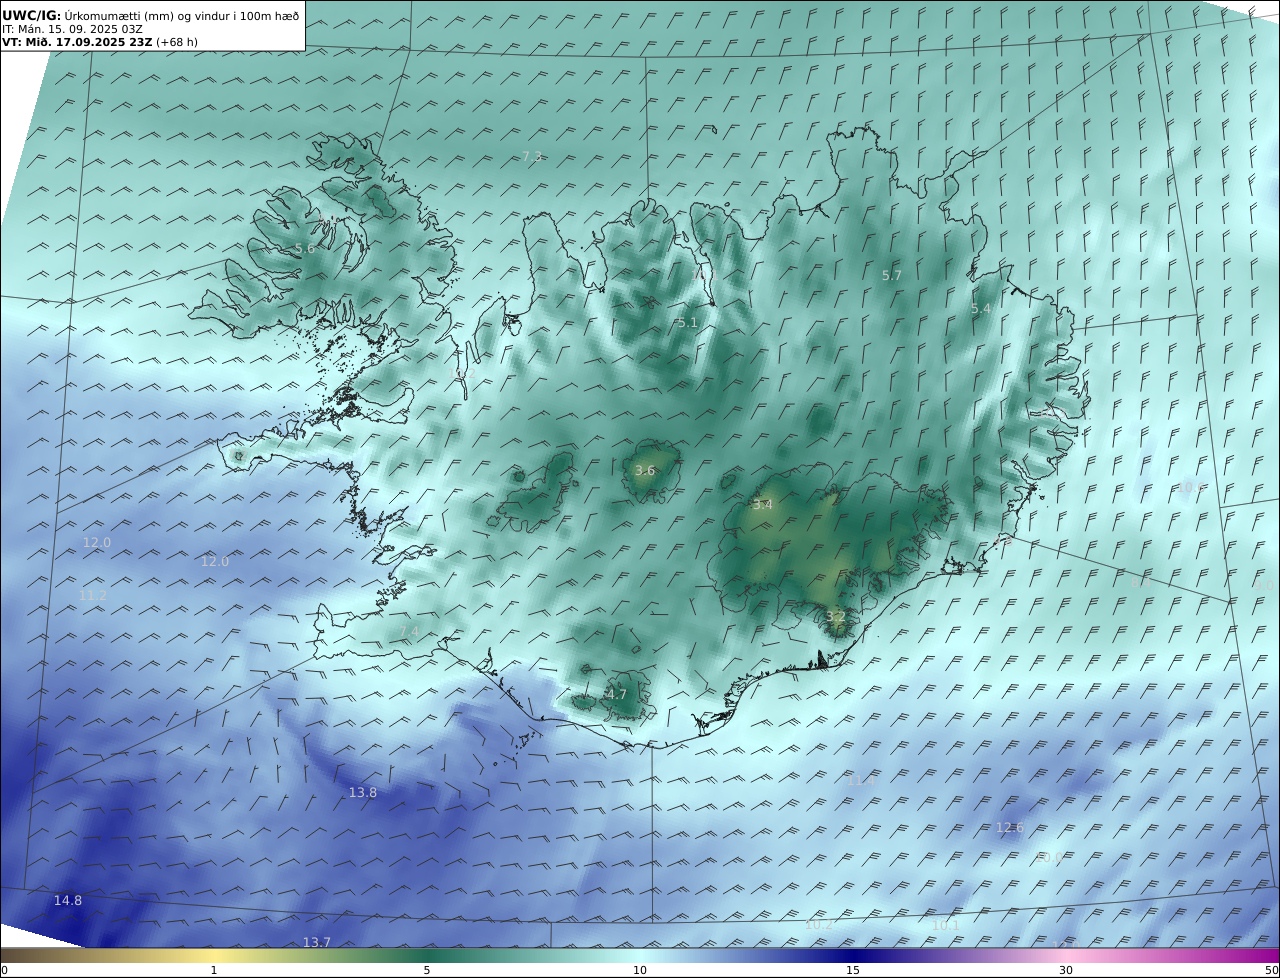Viewport: 1280px width, 978px height.
Task: Click the 13.8 value southwest of Iceland
Action: pyautogui.click(x=363, y=792)
